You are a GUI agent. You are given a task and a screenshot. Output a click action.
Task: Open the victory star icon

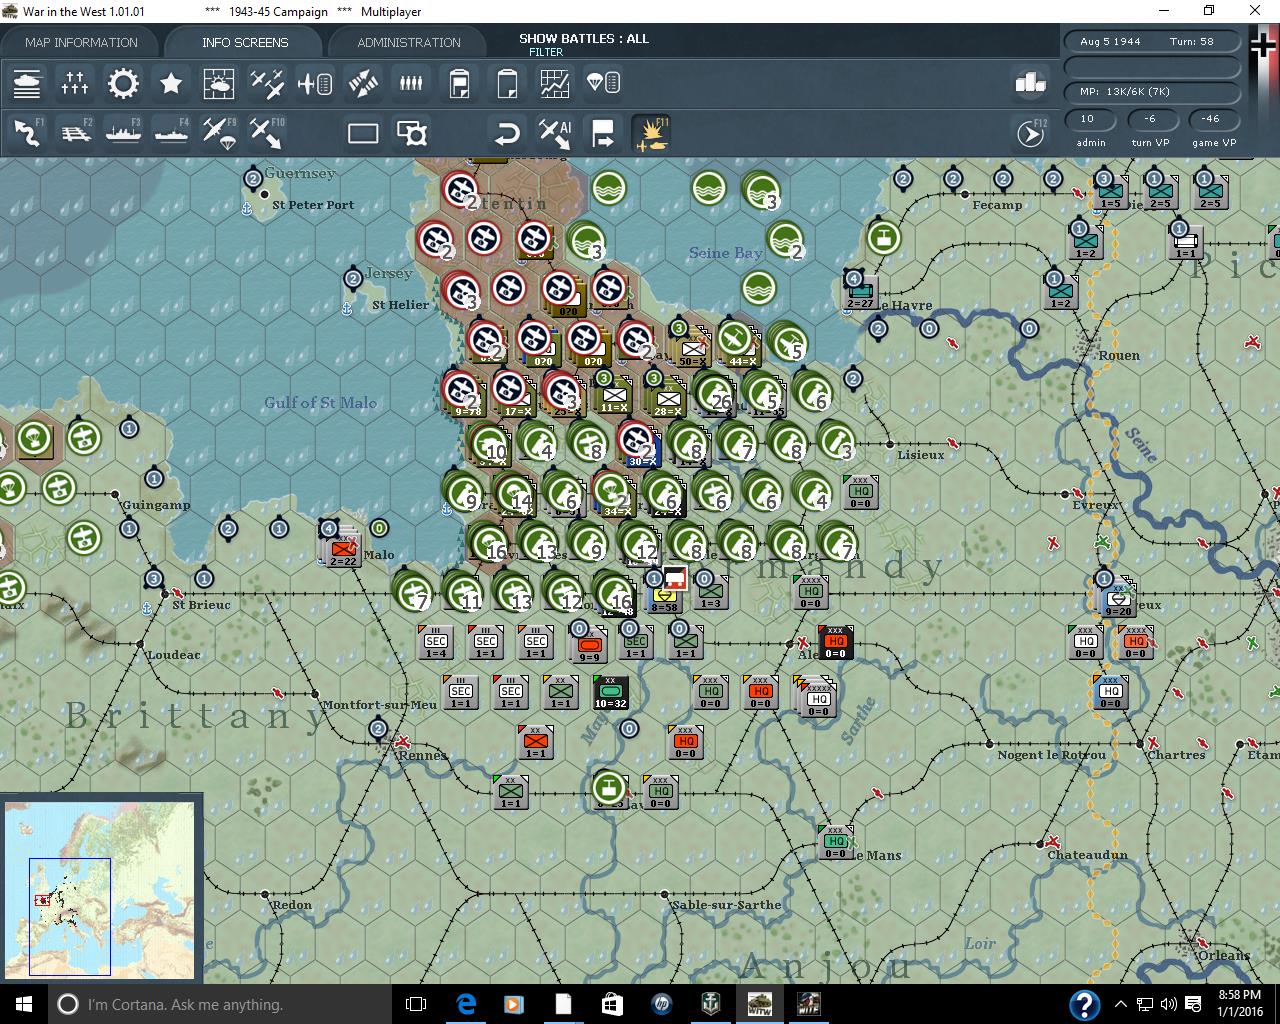point(171,83)
